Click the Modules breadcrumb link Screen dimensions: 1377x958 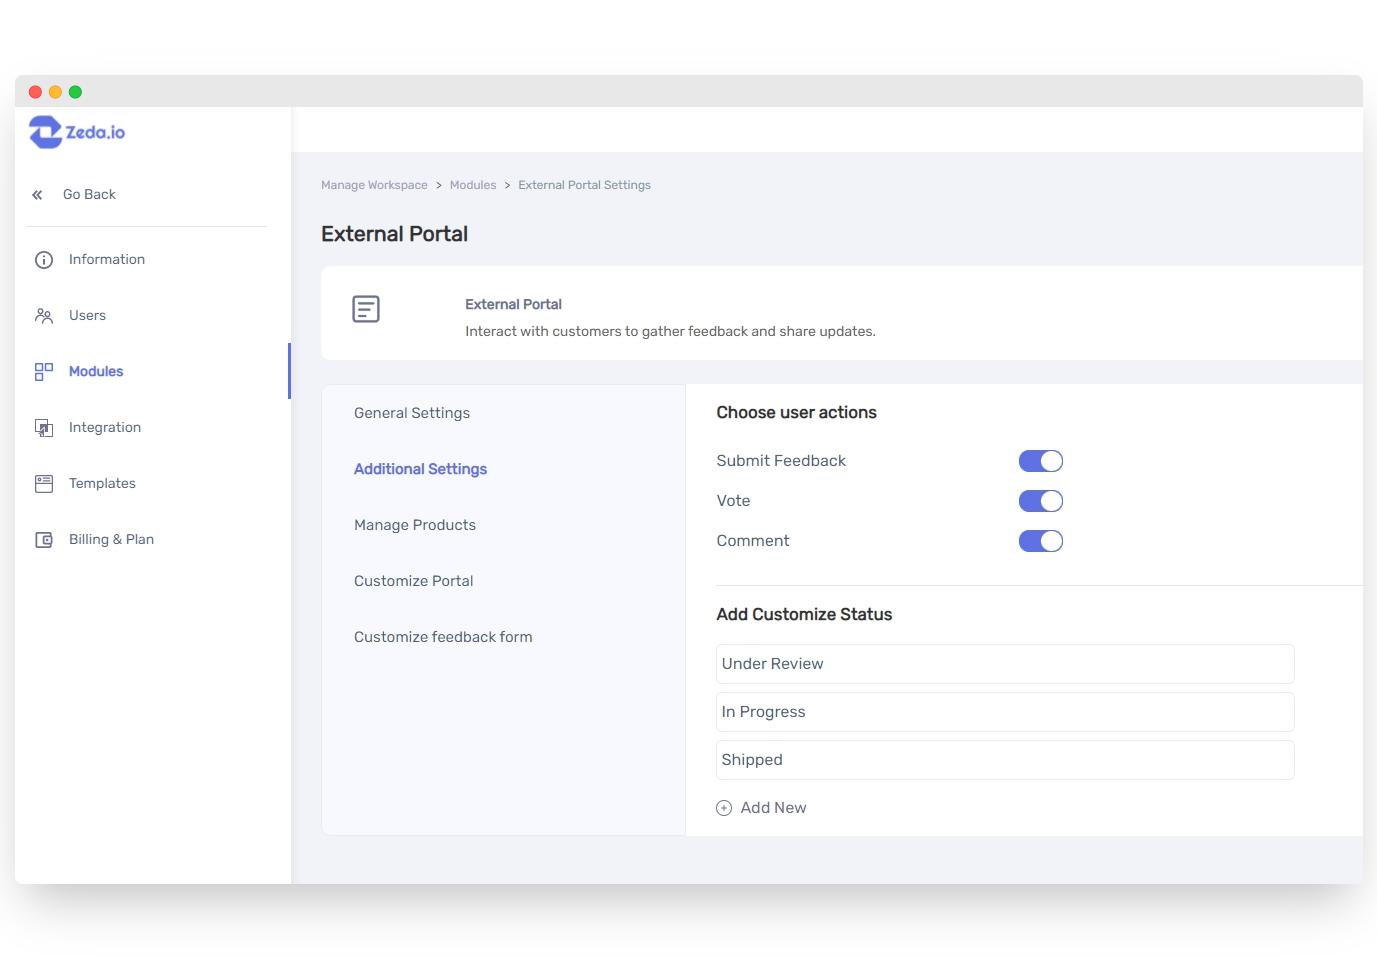coord(472,184)
